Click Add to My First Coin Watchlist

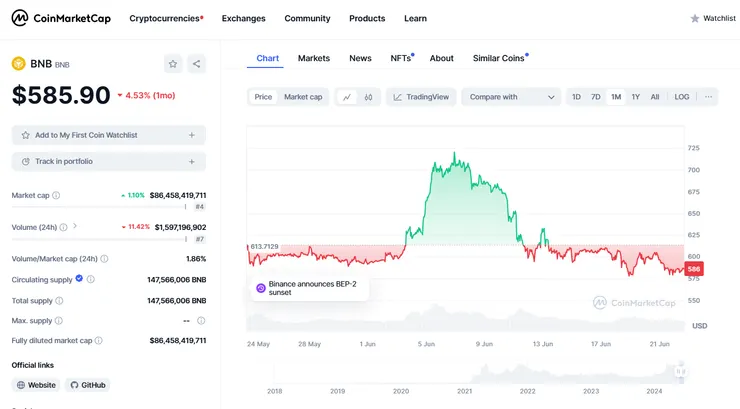click(x=109, y=135)
